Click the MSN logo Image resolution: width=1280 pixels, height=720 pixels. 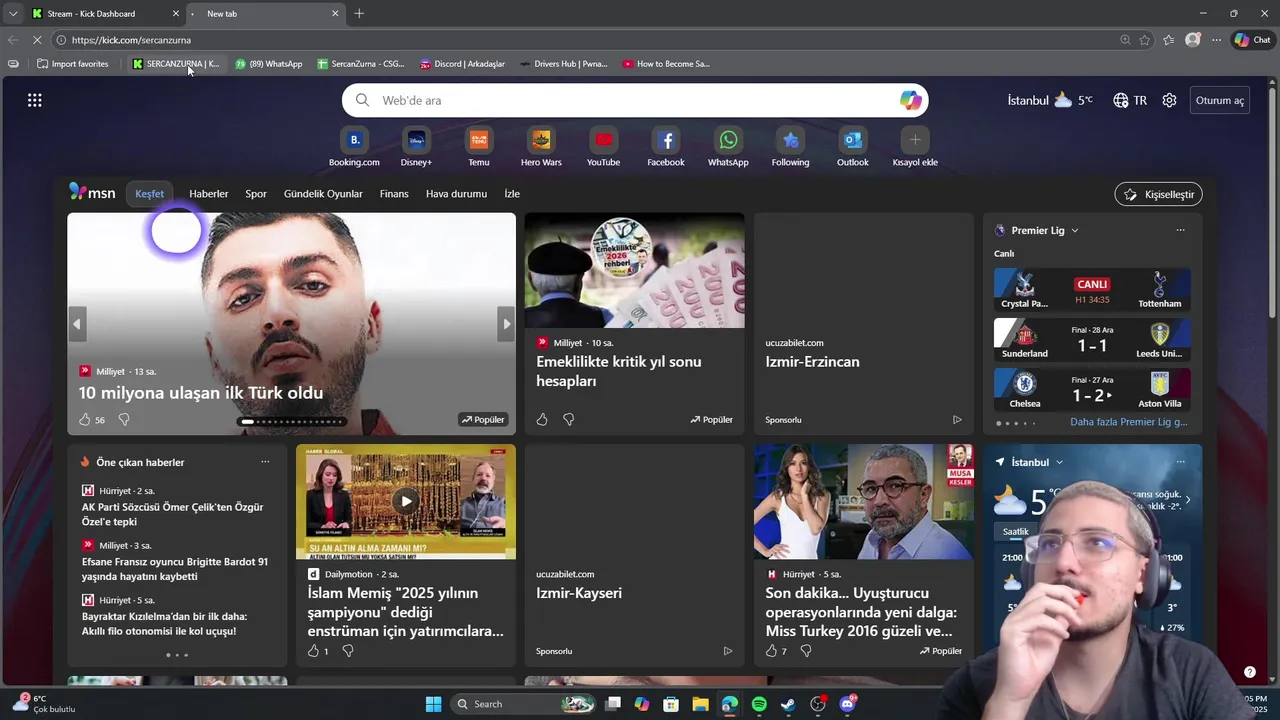pos(92,193)
